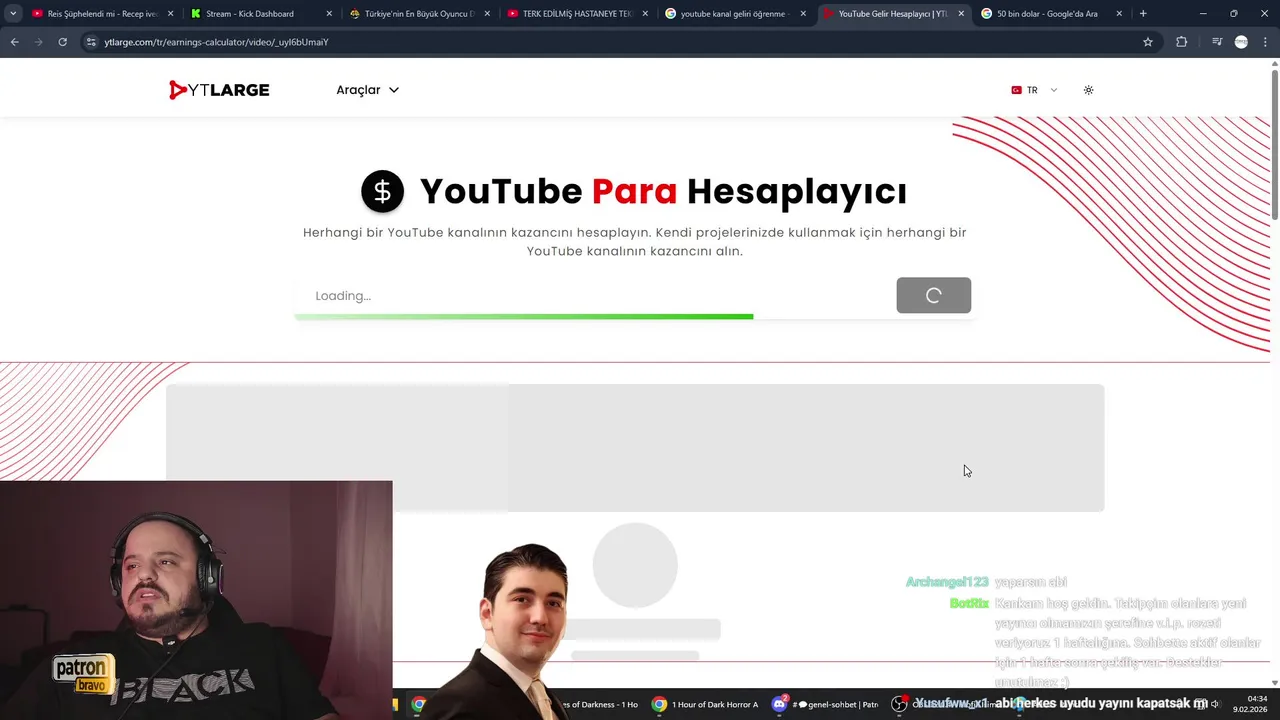Click the gray placeholder profile circle
Screen dimensions: 1280x720
tap(635, 565)
